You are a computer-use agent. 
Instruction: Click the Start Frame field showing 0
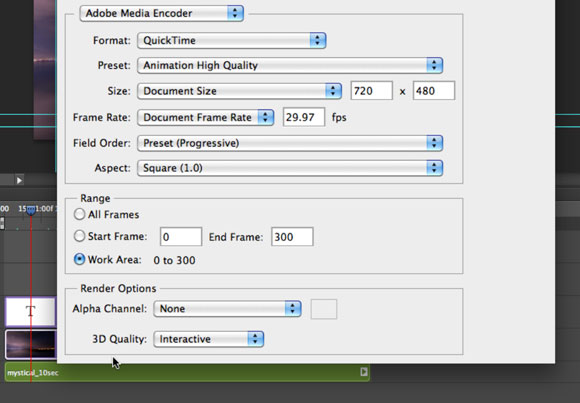181,237
